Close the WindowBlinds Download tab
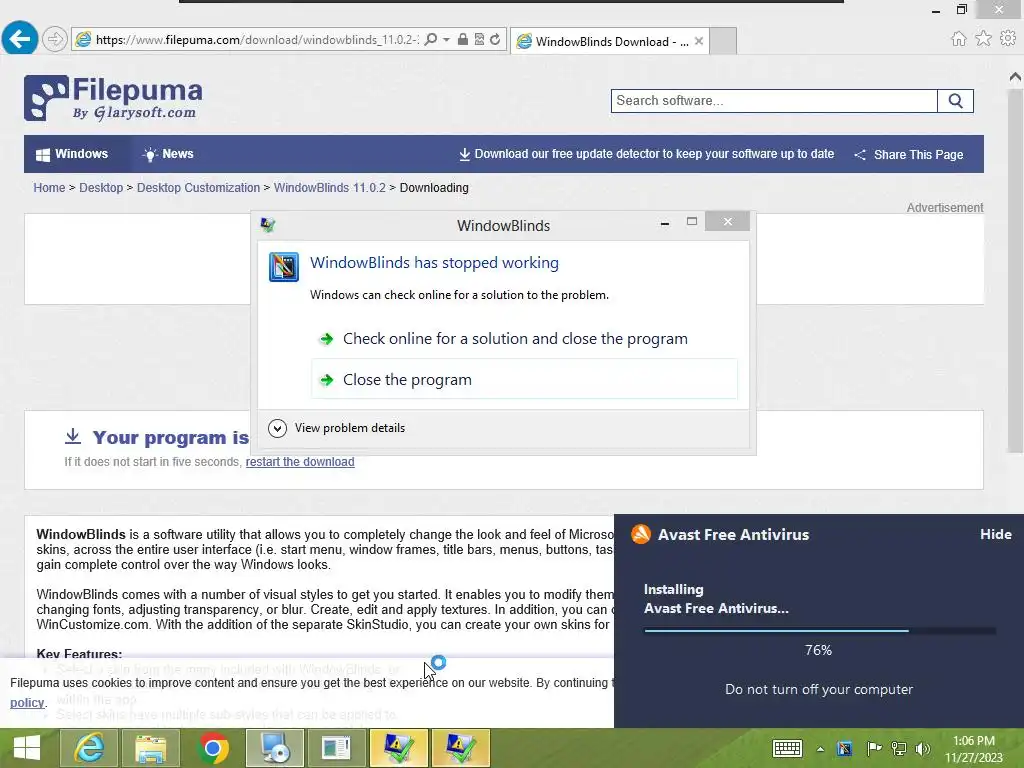Viewport: 1024px width, 768px height. click(699, 41)
